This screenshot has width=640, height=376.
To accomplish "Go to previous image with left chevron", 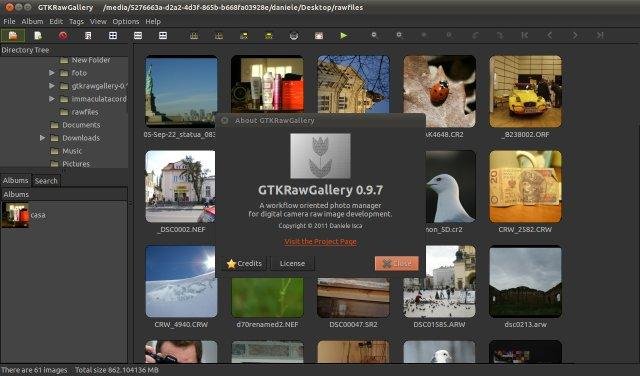I will pos(550,36).
